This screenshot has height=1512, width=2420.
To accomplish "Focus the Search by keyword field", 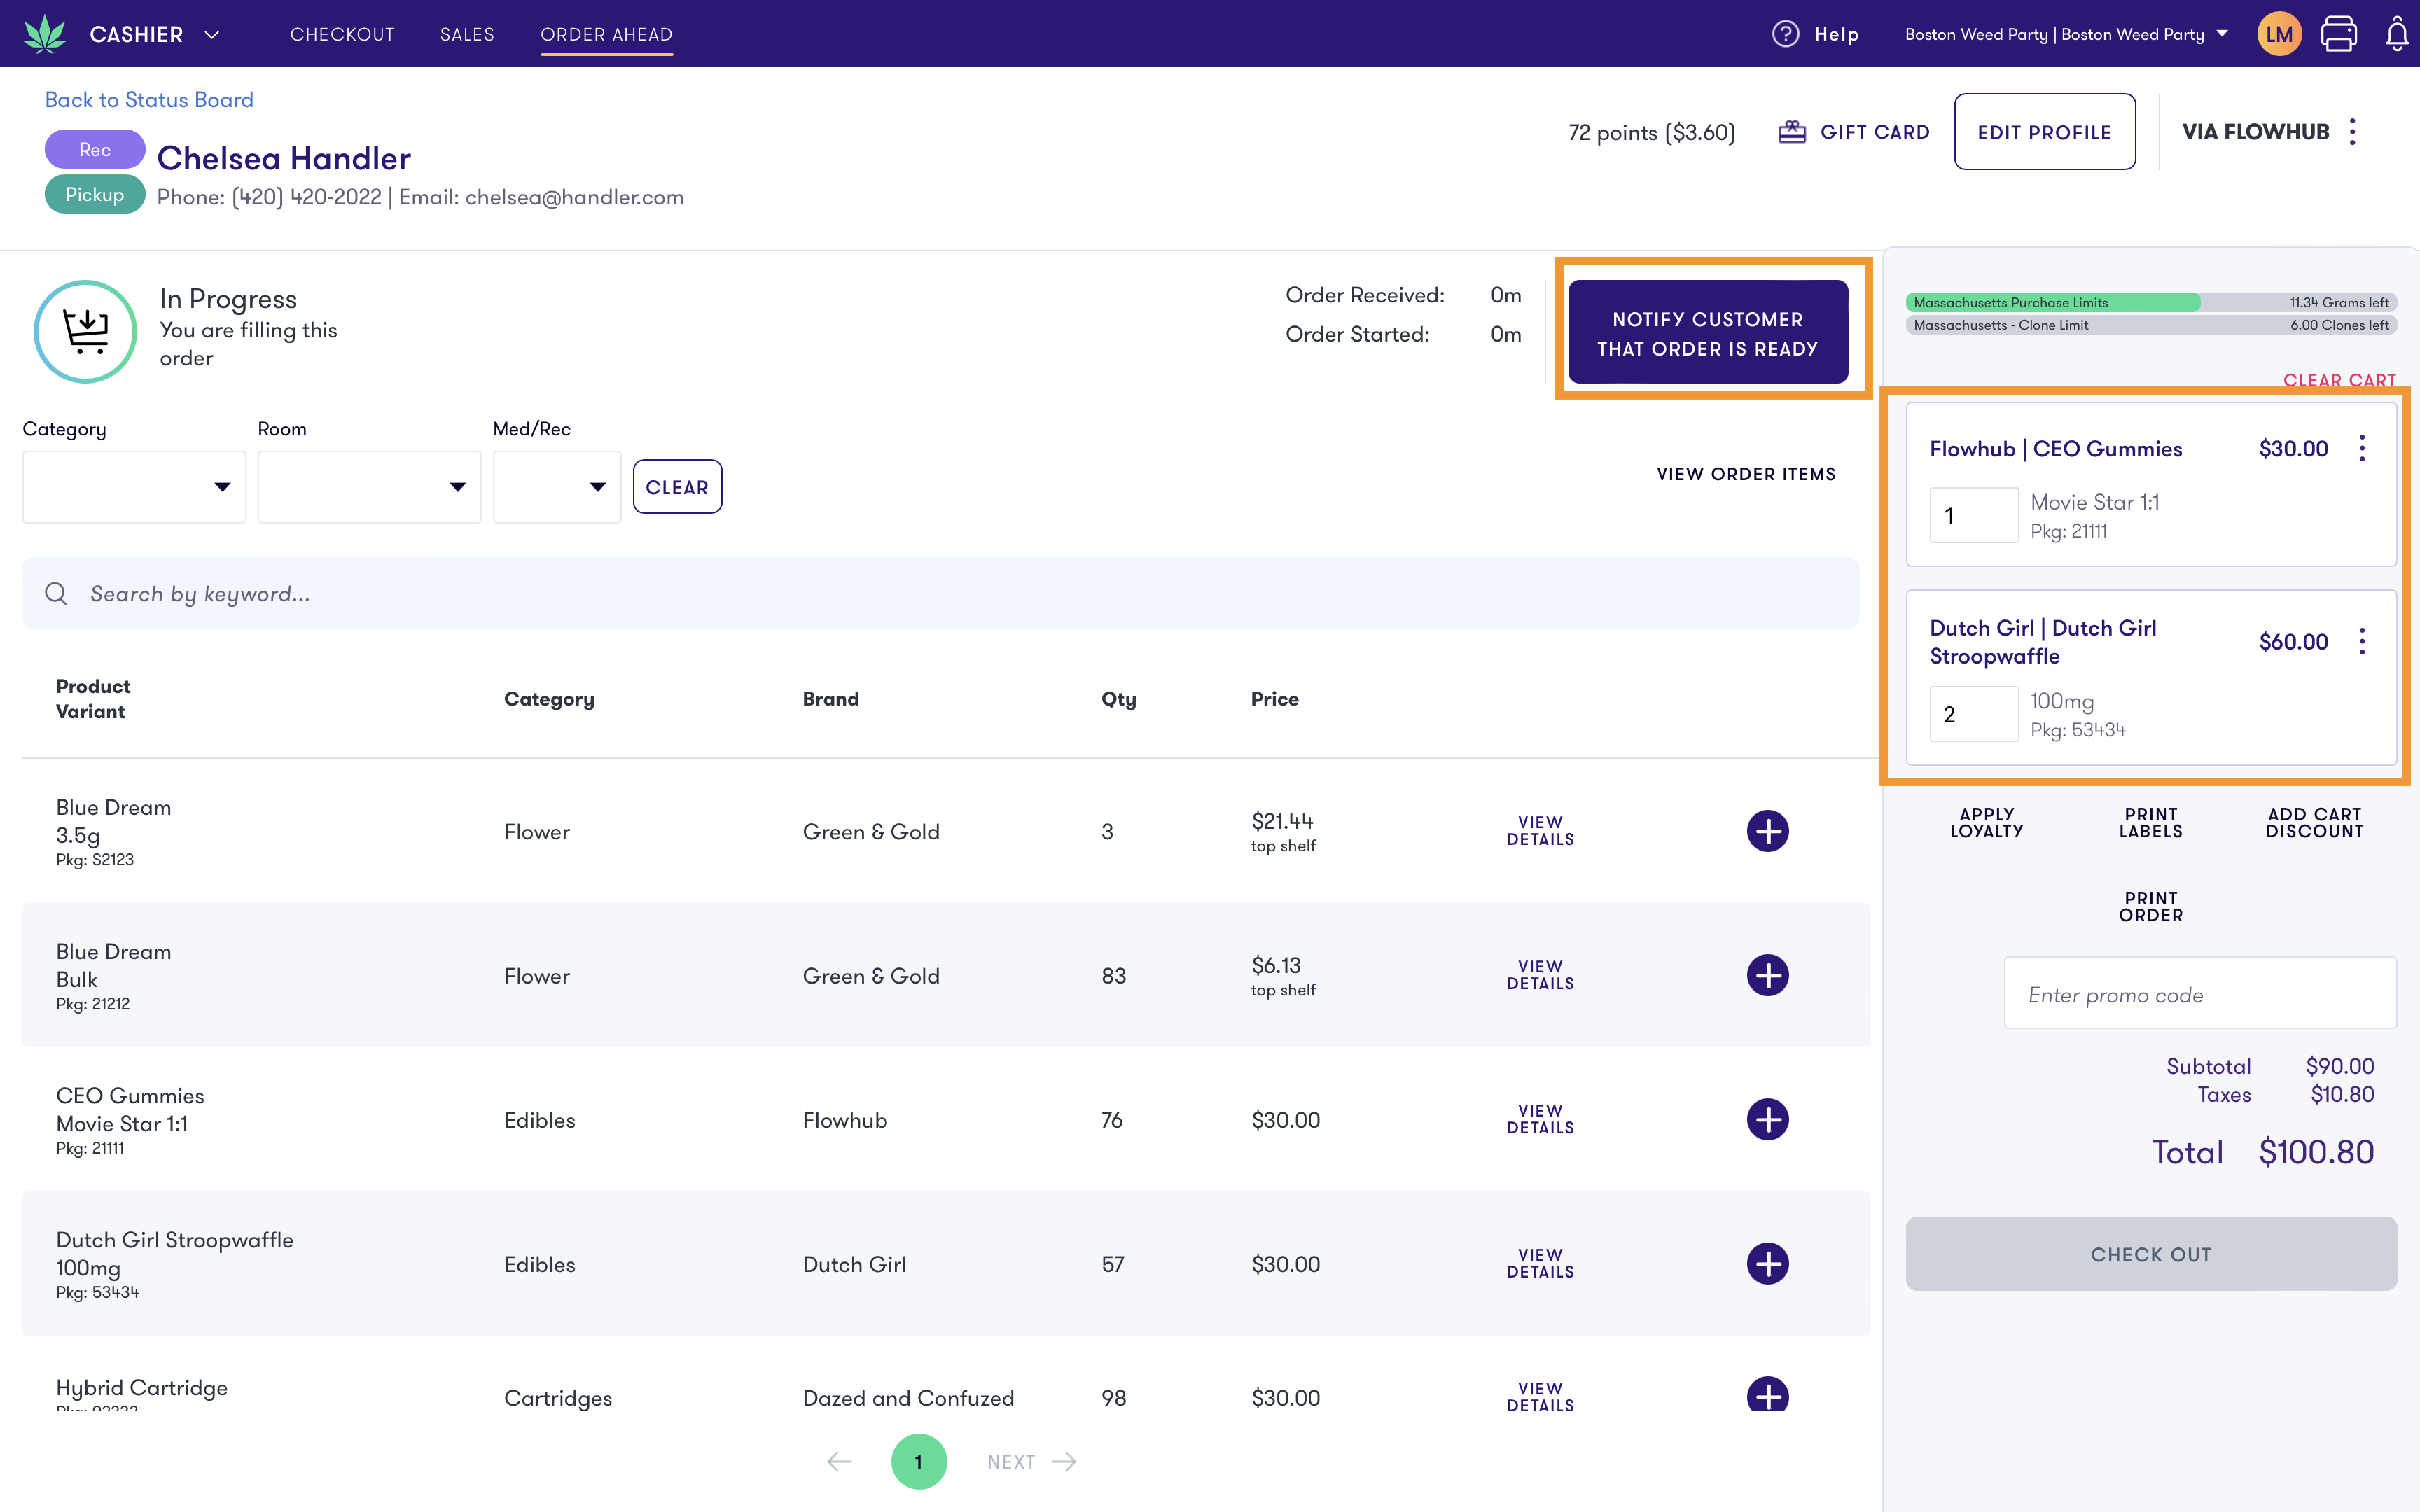I will [940, 593].
